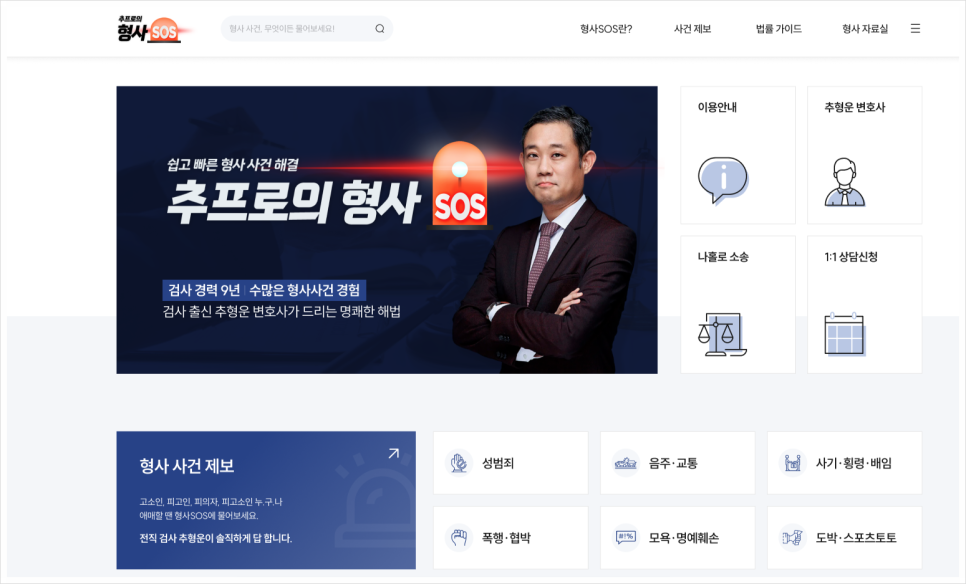Open 형사 자료실 menu item
This screenshot has width=966, height=584.
(x=865, y=28)
